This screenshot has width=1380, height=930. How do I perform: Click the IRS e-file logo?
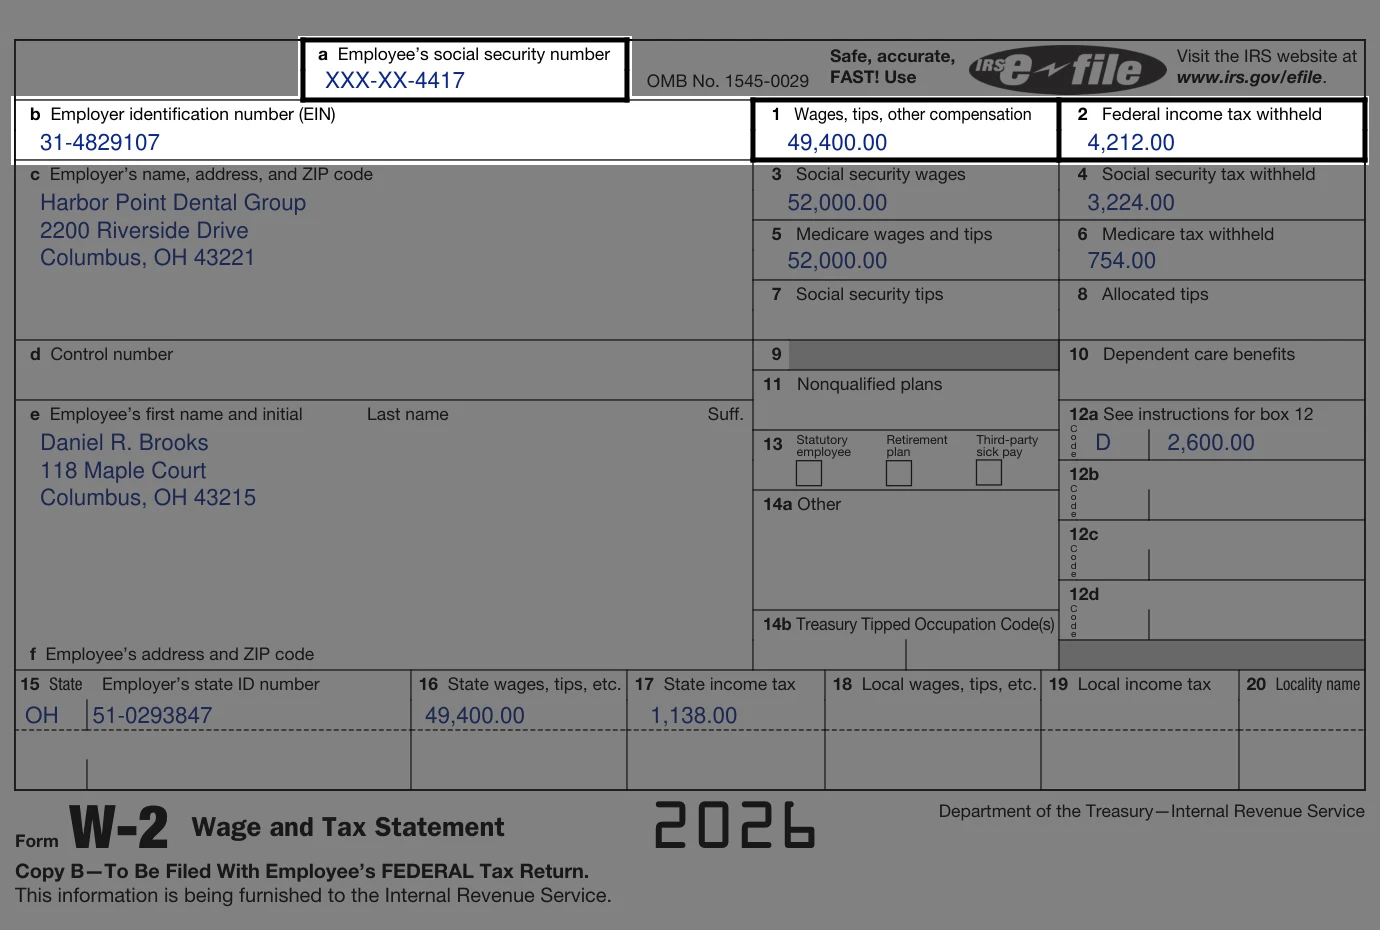[x=1067, y=69]
